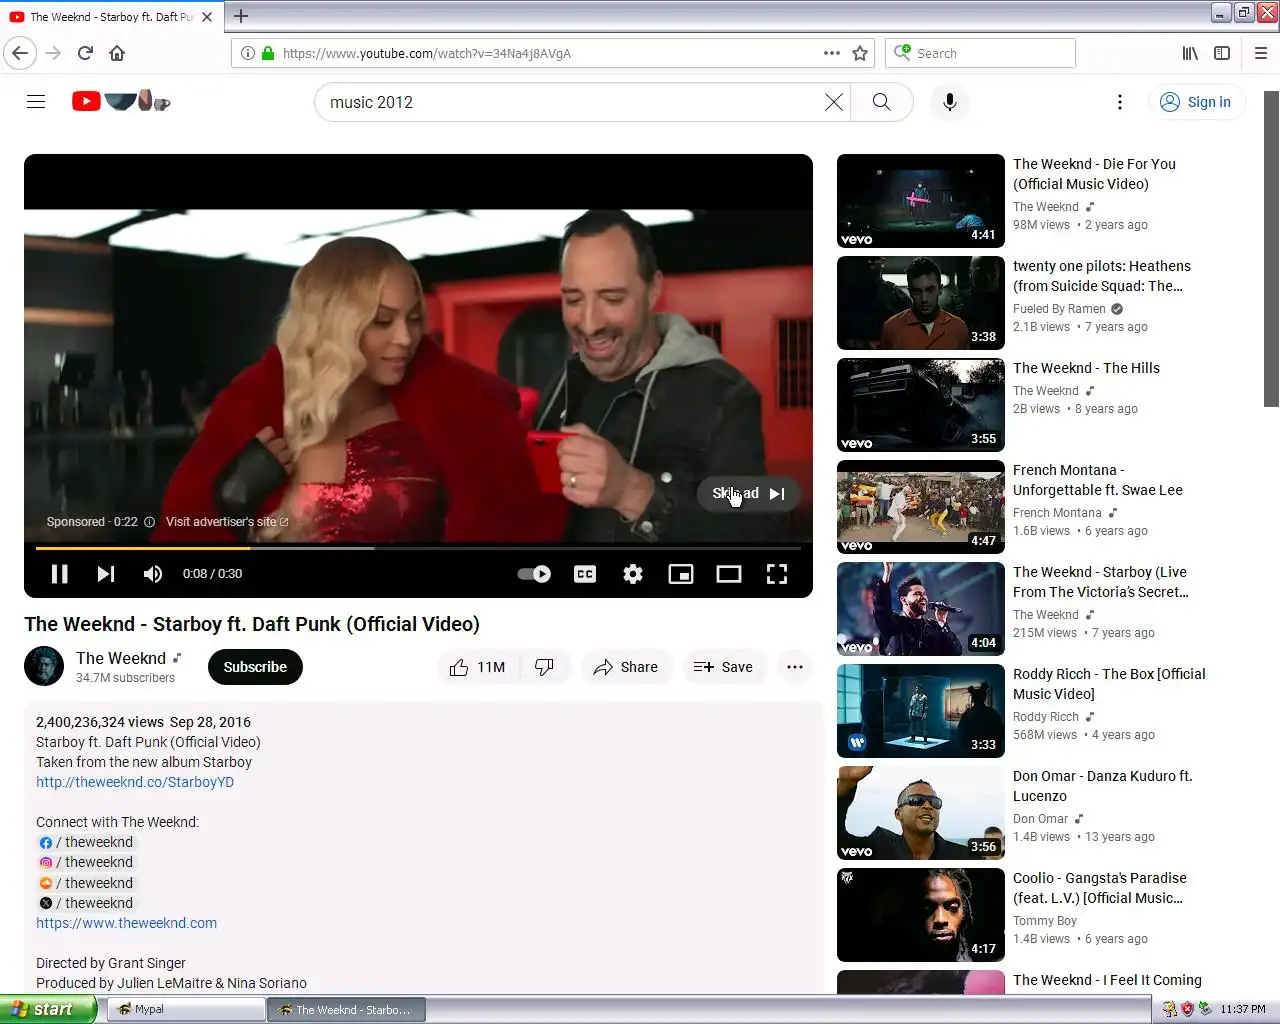
Task: Open player settings gear
Action: tap(633, 574)
